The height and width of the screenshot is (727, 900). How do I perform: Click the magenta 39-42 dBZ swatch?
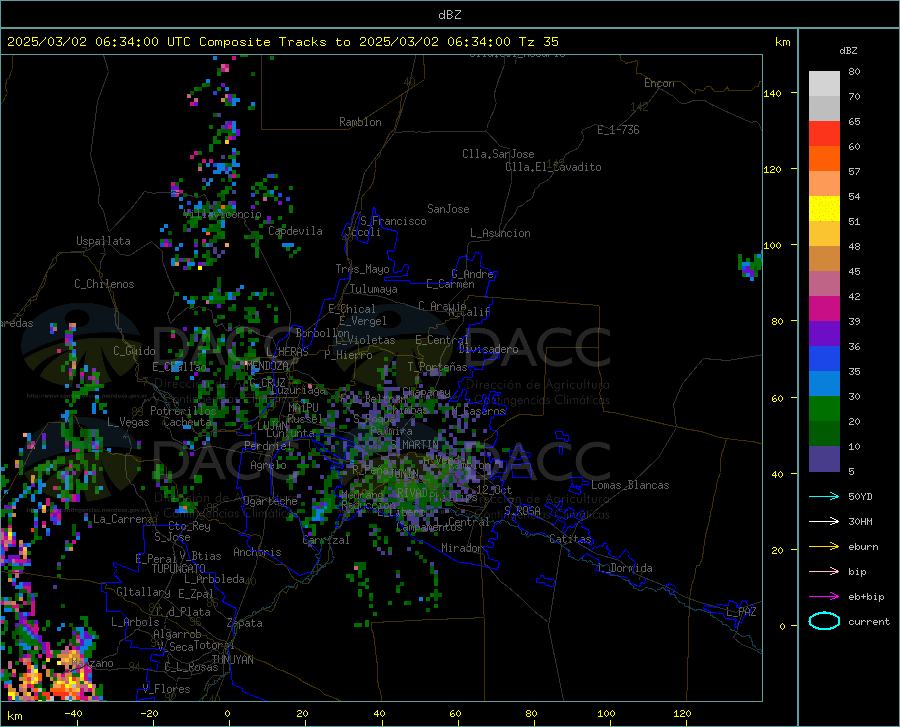click(x=824, y=309)
